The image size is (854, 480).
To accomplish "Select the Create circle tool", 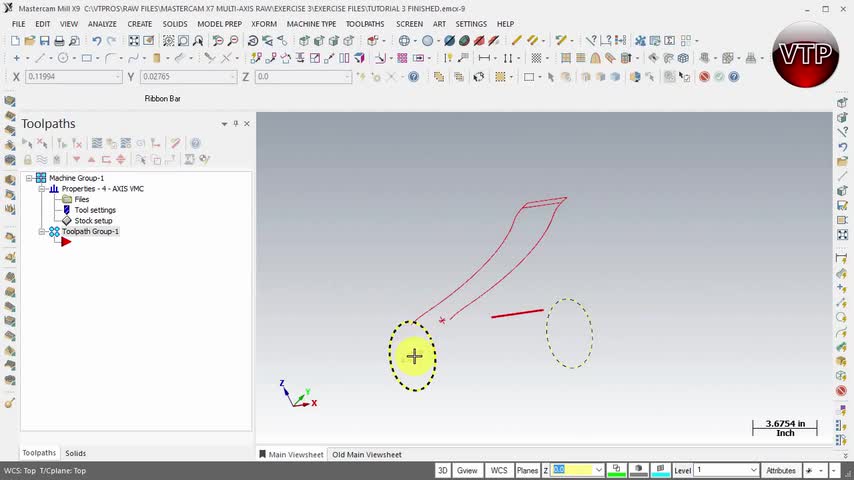I will click(x=63, y=58).
